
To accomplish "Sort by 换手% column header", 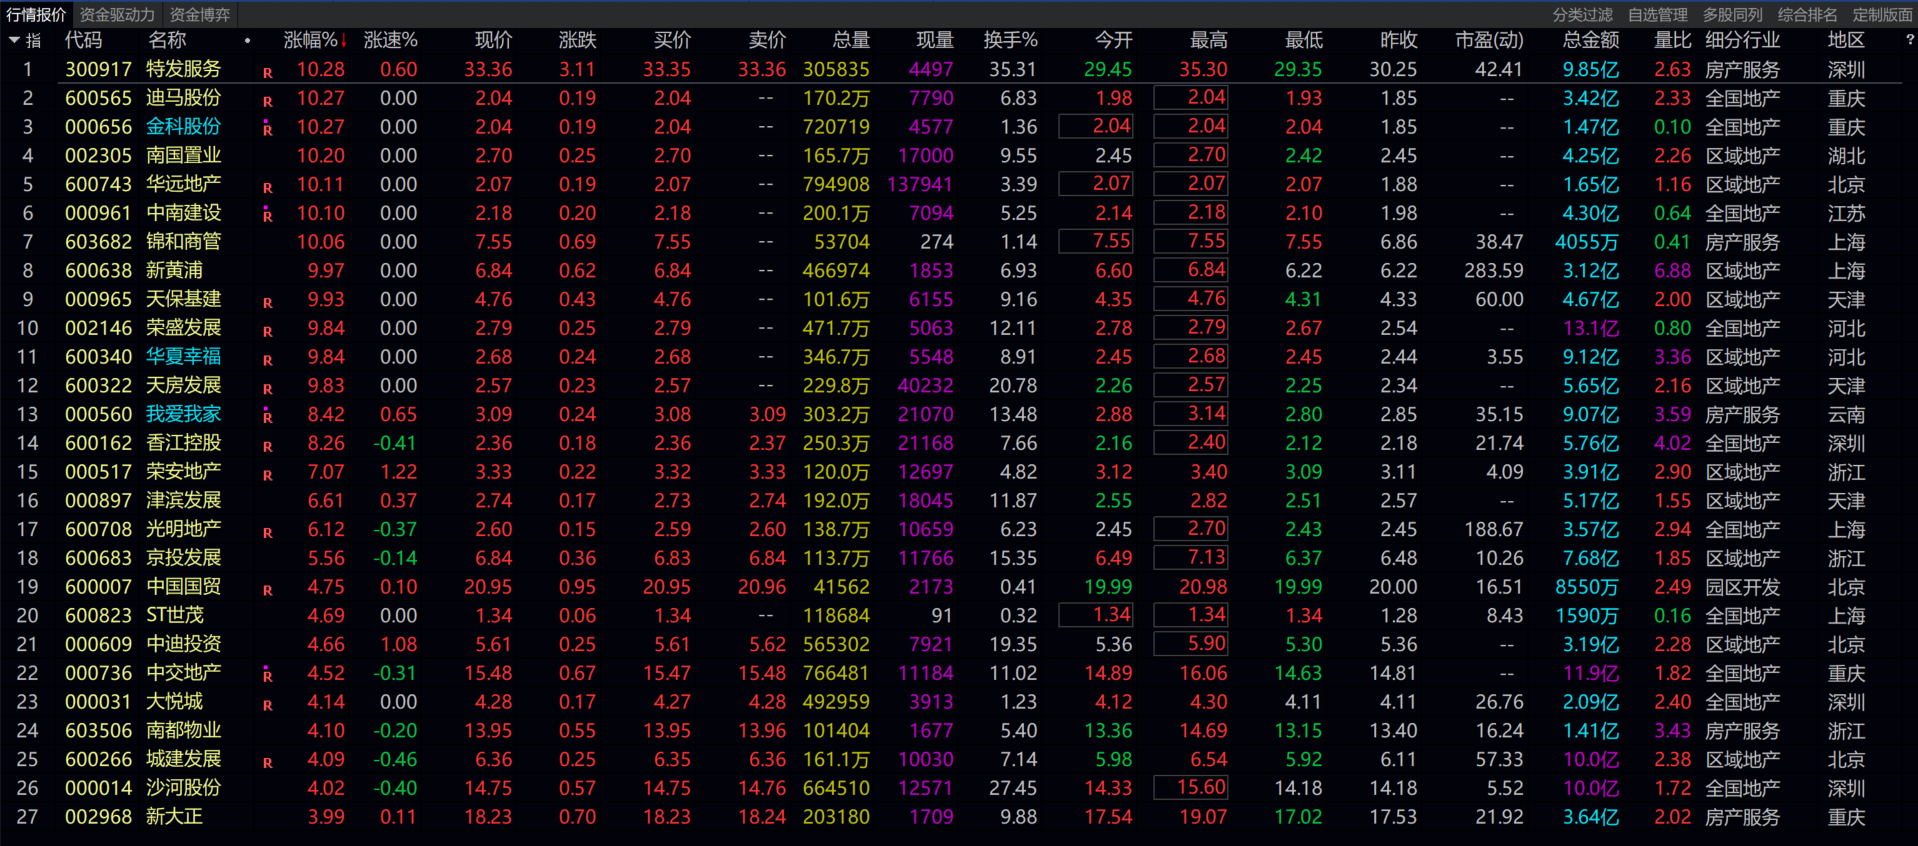I will pyautogui.click(x=1011, y=40).
